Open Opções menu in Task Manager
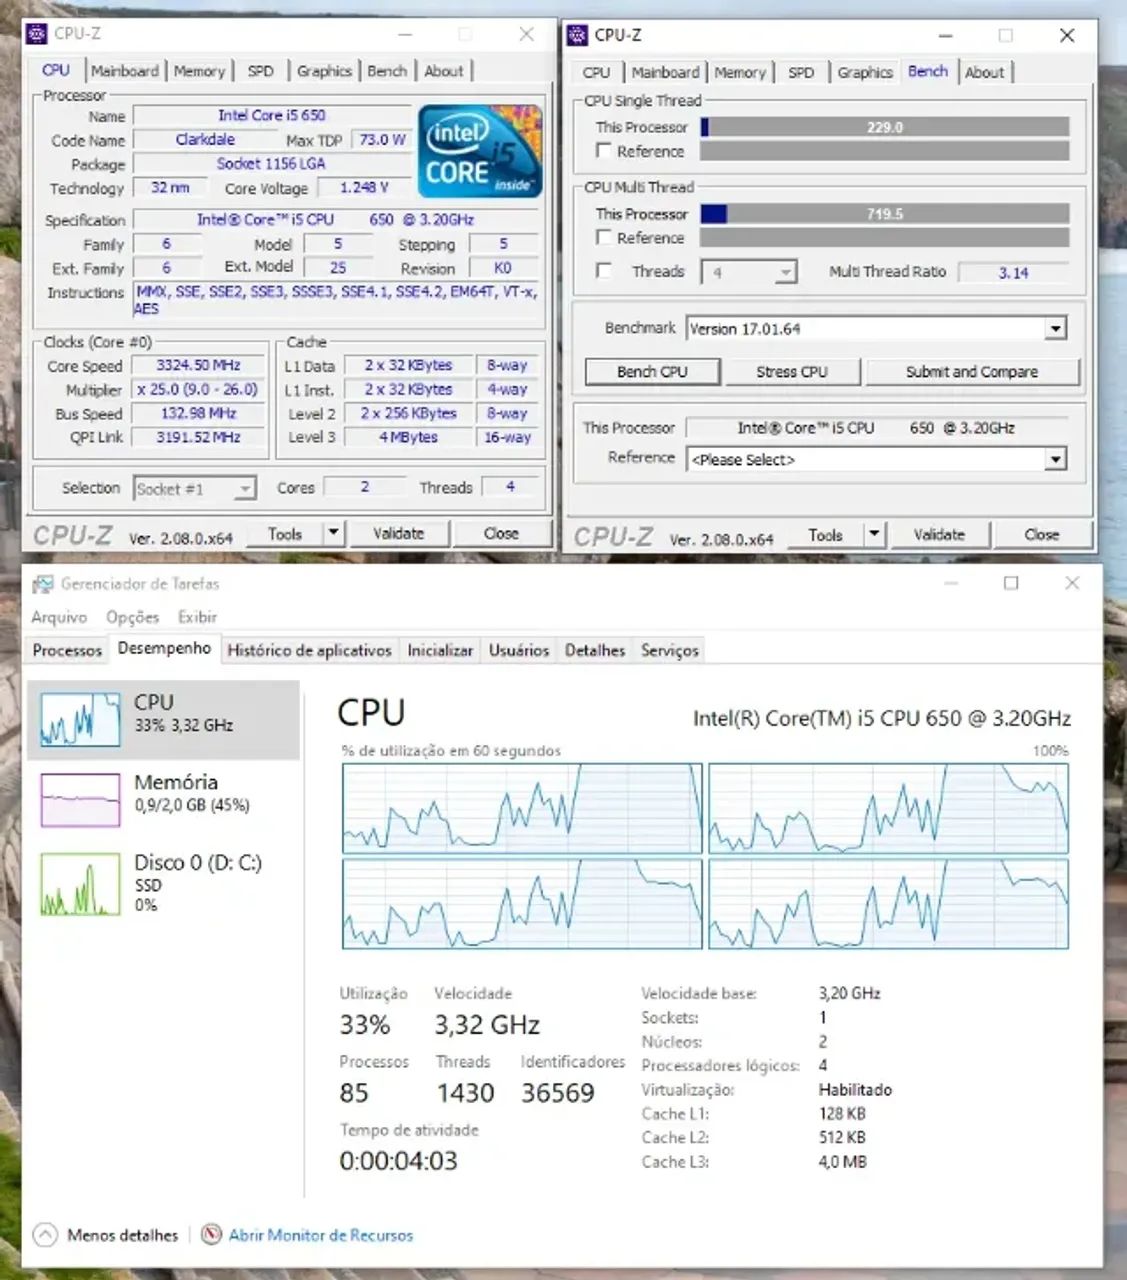Image resolution: width=1127 pixels, height=1280 pixels. 132,617
